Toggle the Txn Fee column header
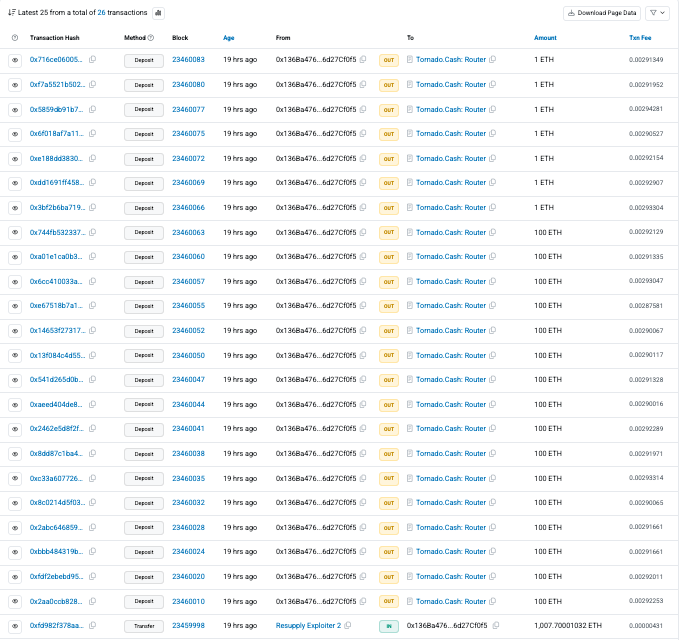Viewport: 679px width, 640px height. click(x=640, y=38)
